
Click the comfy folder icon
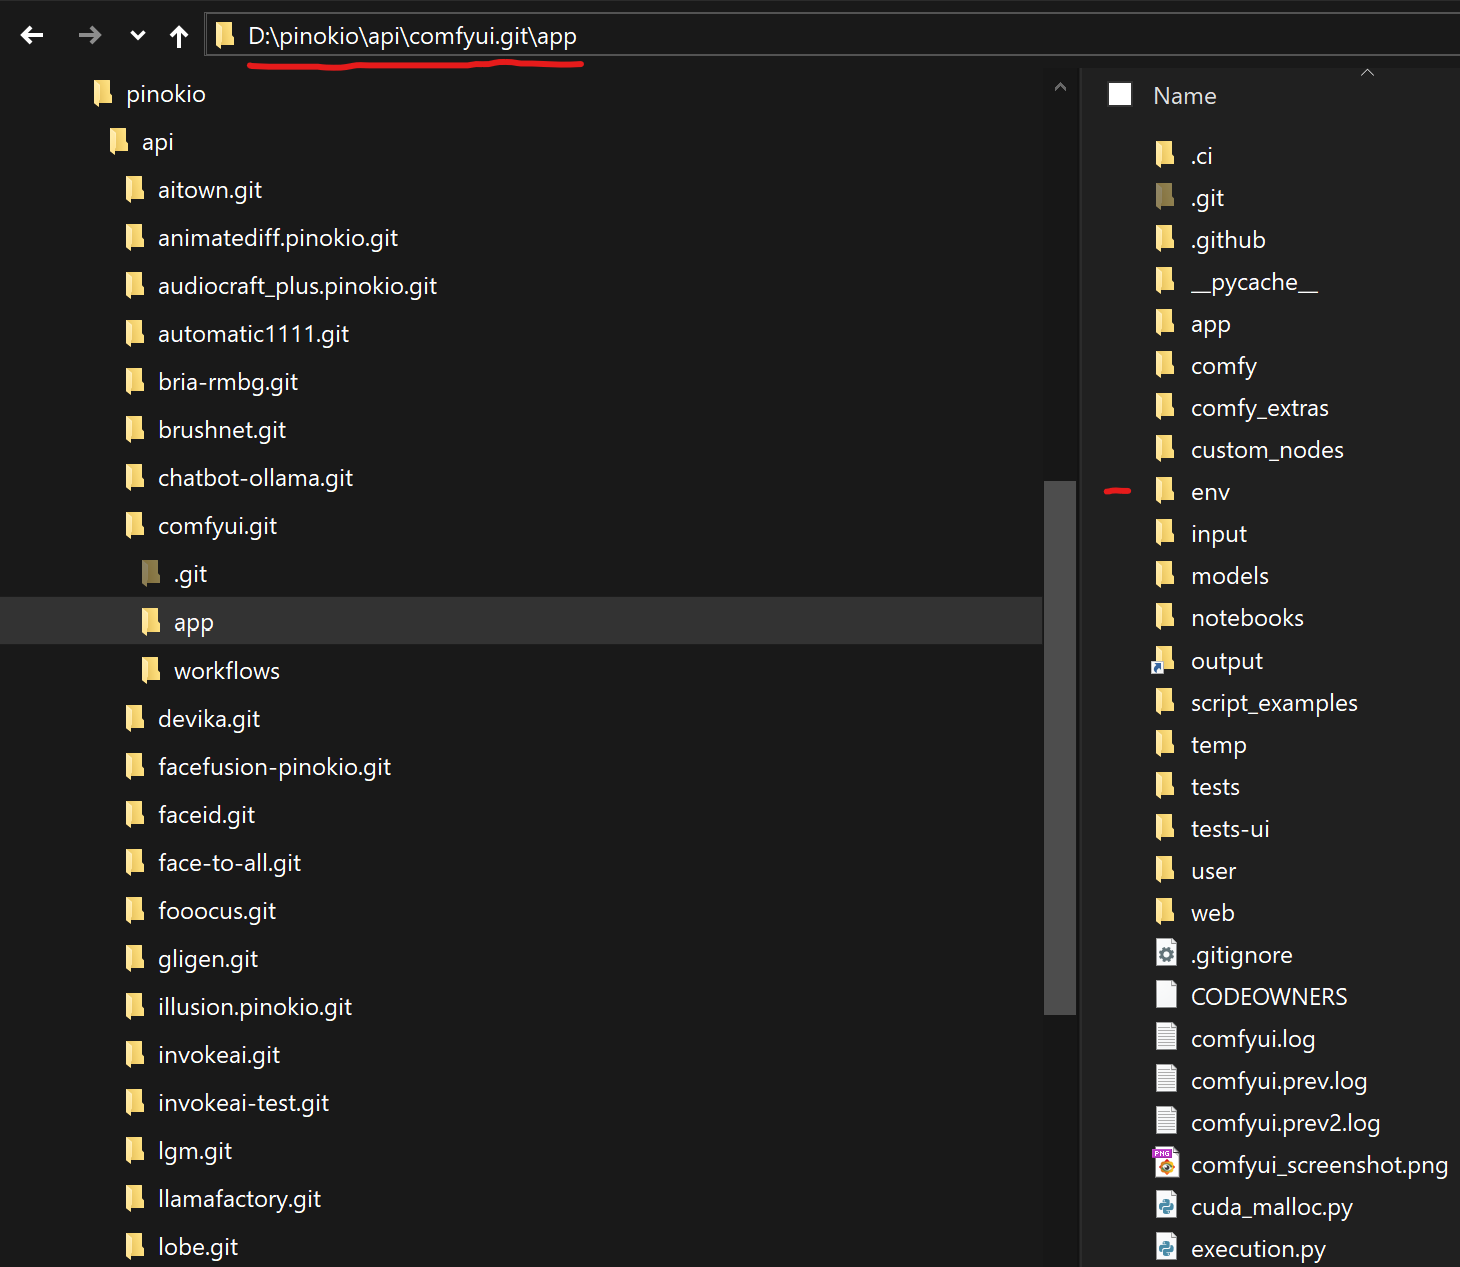click(1165, 366)
